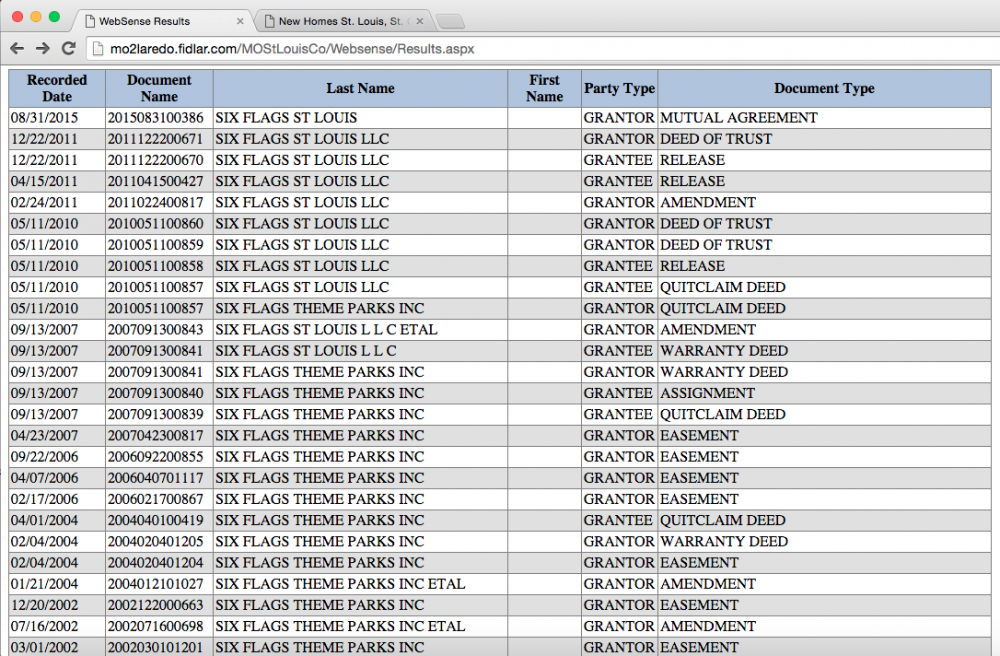The height and width of the screenshot is (656, 1000).
Task: Close the WebSense Results tab
Action: tap(240, 21)
